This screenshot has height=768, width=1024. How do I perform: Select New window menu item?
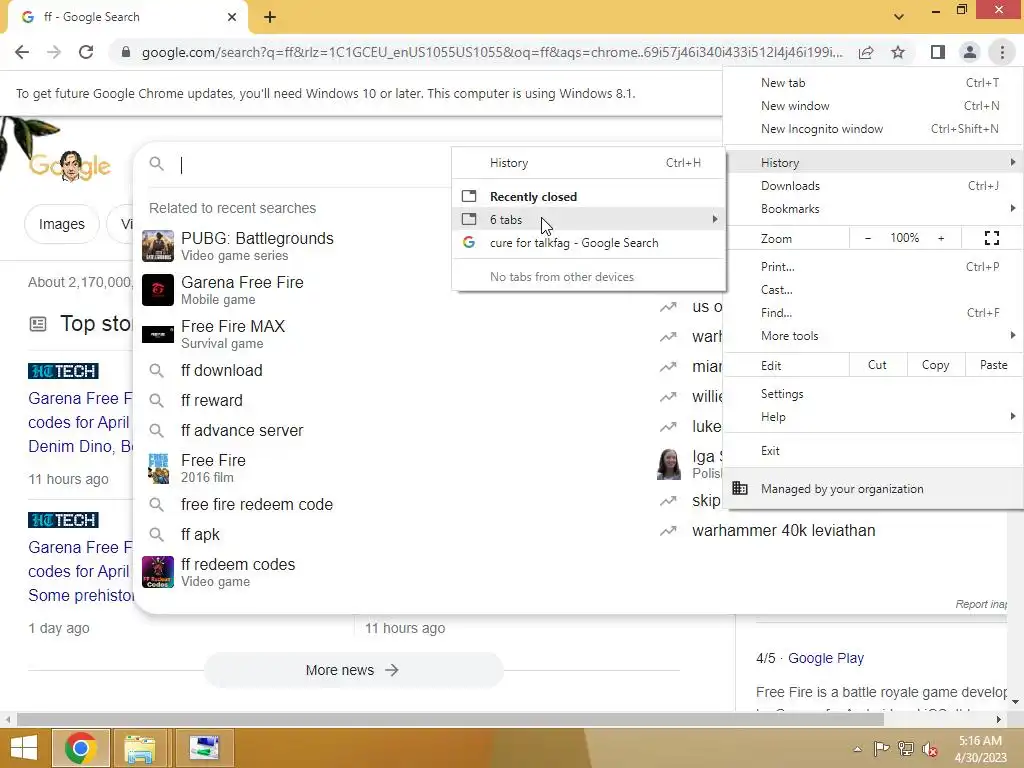click(x=873, y=106)
